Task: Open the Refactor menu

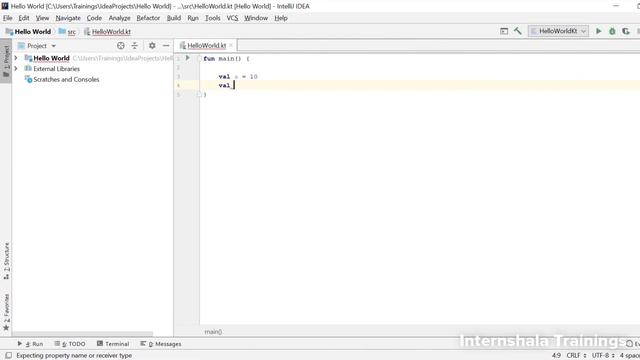Action: [148, 18]
